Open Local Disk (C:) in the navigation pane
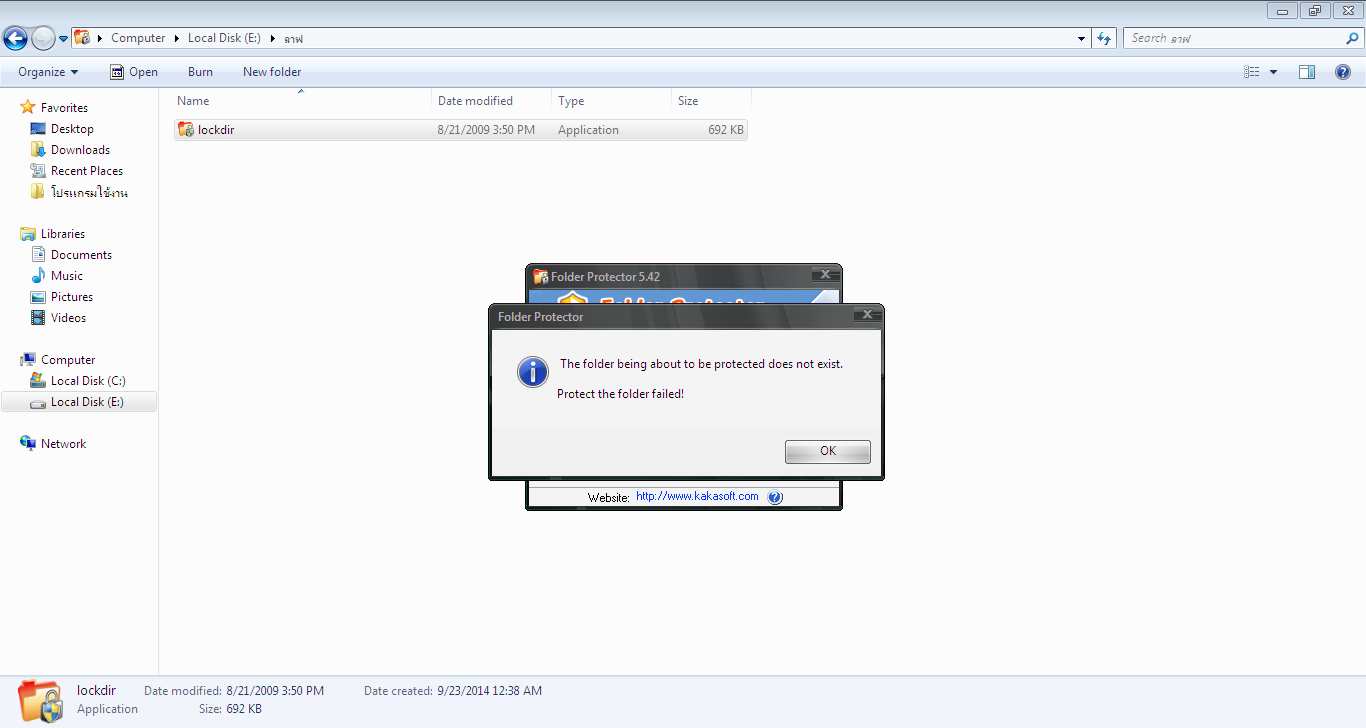The height and width of the screenshot is (728, 1366). 88,381
